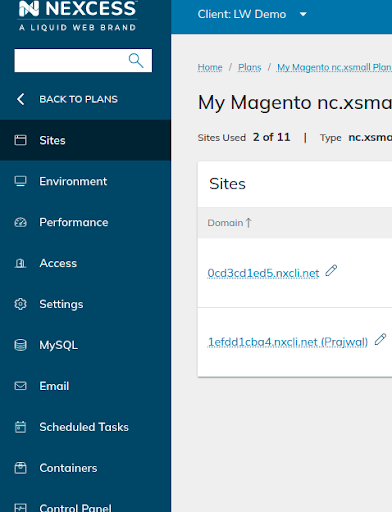392x512 pixels.
Task: Focus the sidebar search field
Action: click(83, 60)
